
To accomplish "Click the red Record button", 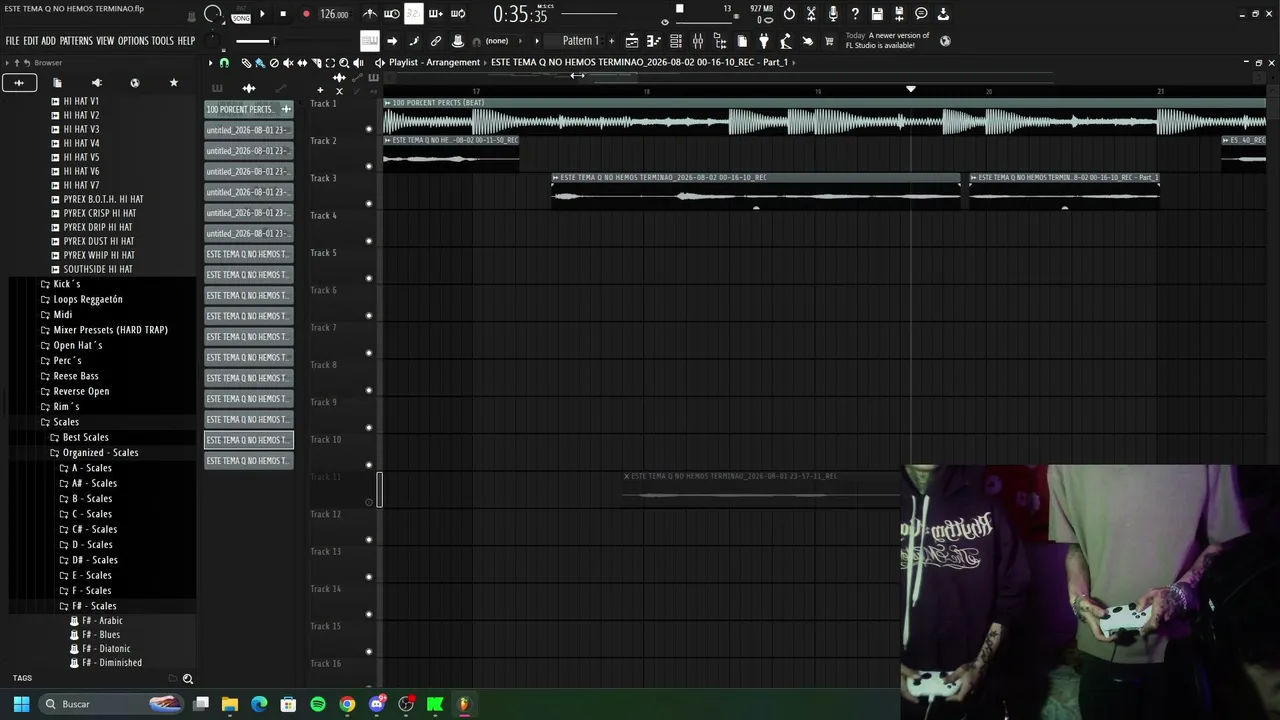I will (x=306, y=14).
